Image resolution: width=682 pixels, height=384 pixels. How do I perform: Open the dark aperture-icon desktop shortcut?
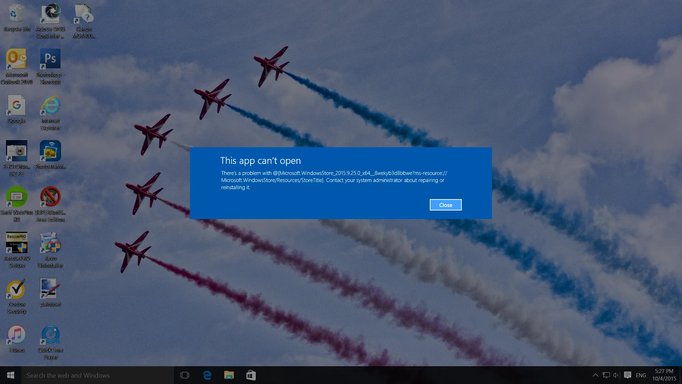coord(50,20)
